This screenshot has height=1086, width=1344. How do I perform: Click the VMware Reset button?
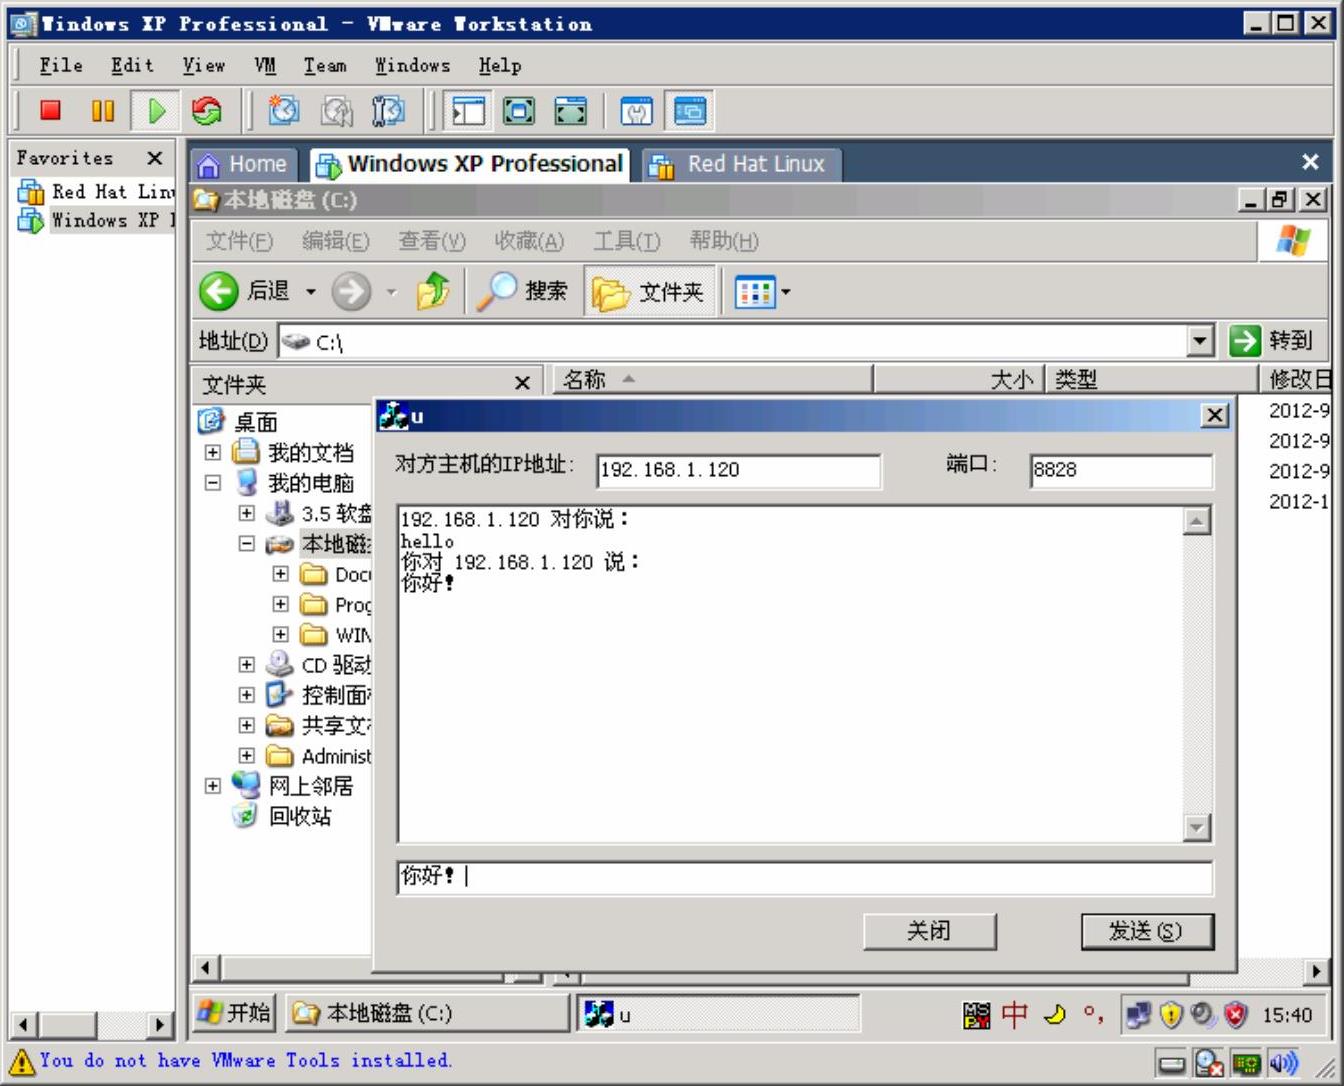[206, 111]
